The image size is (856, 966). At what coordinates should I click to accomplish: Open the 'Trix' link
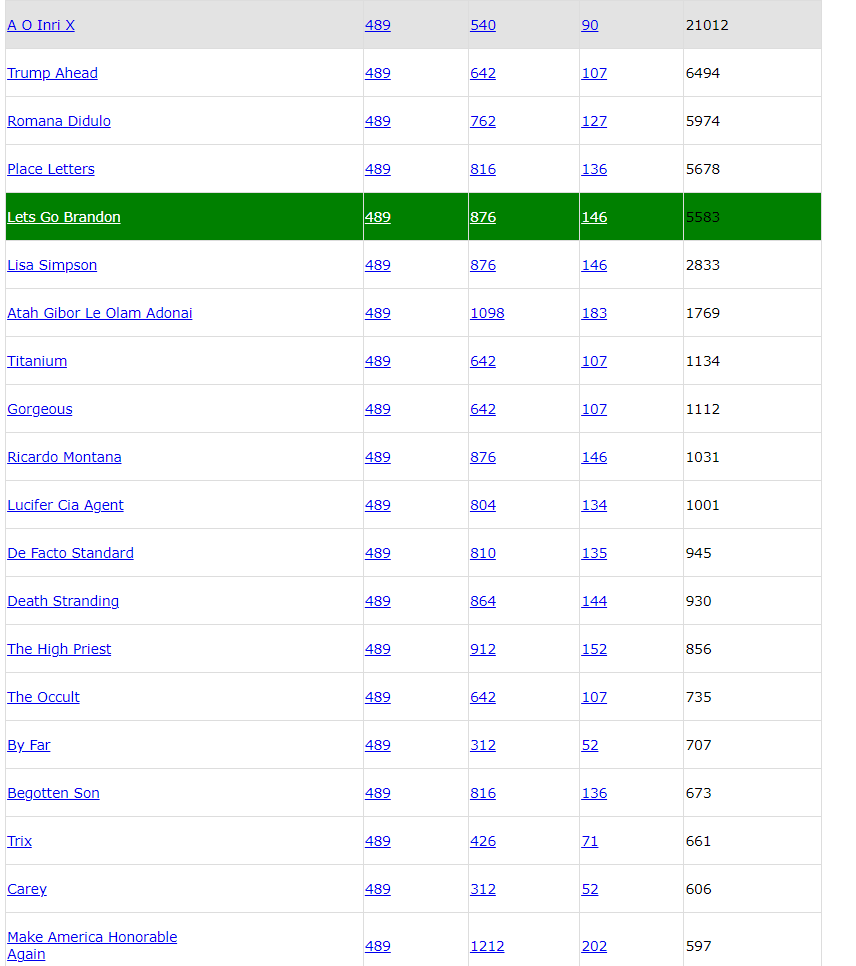[x=20, y=842]
